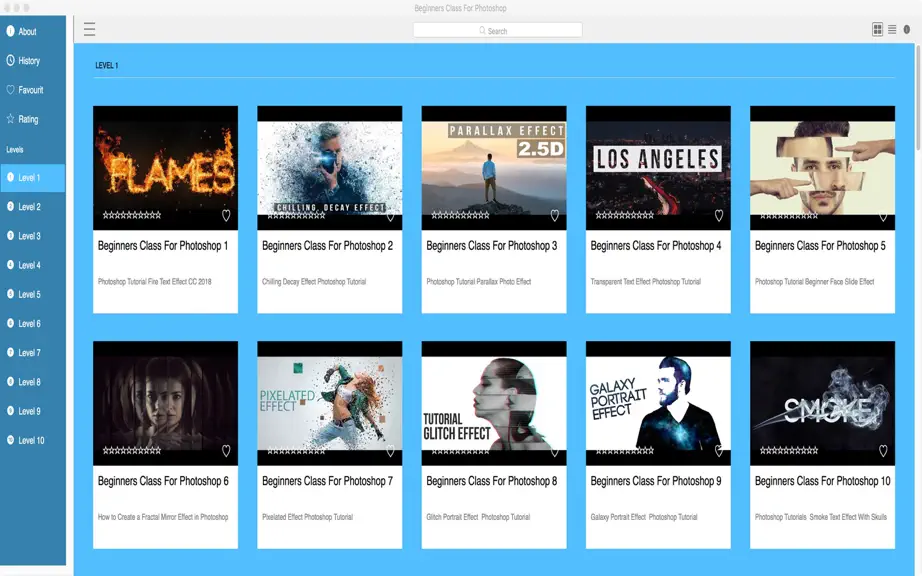Open Beginners Class For Photoshop 3 title

(x=492, y=246)
